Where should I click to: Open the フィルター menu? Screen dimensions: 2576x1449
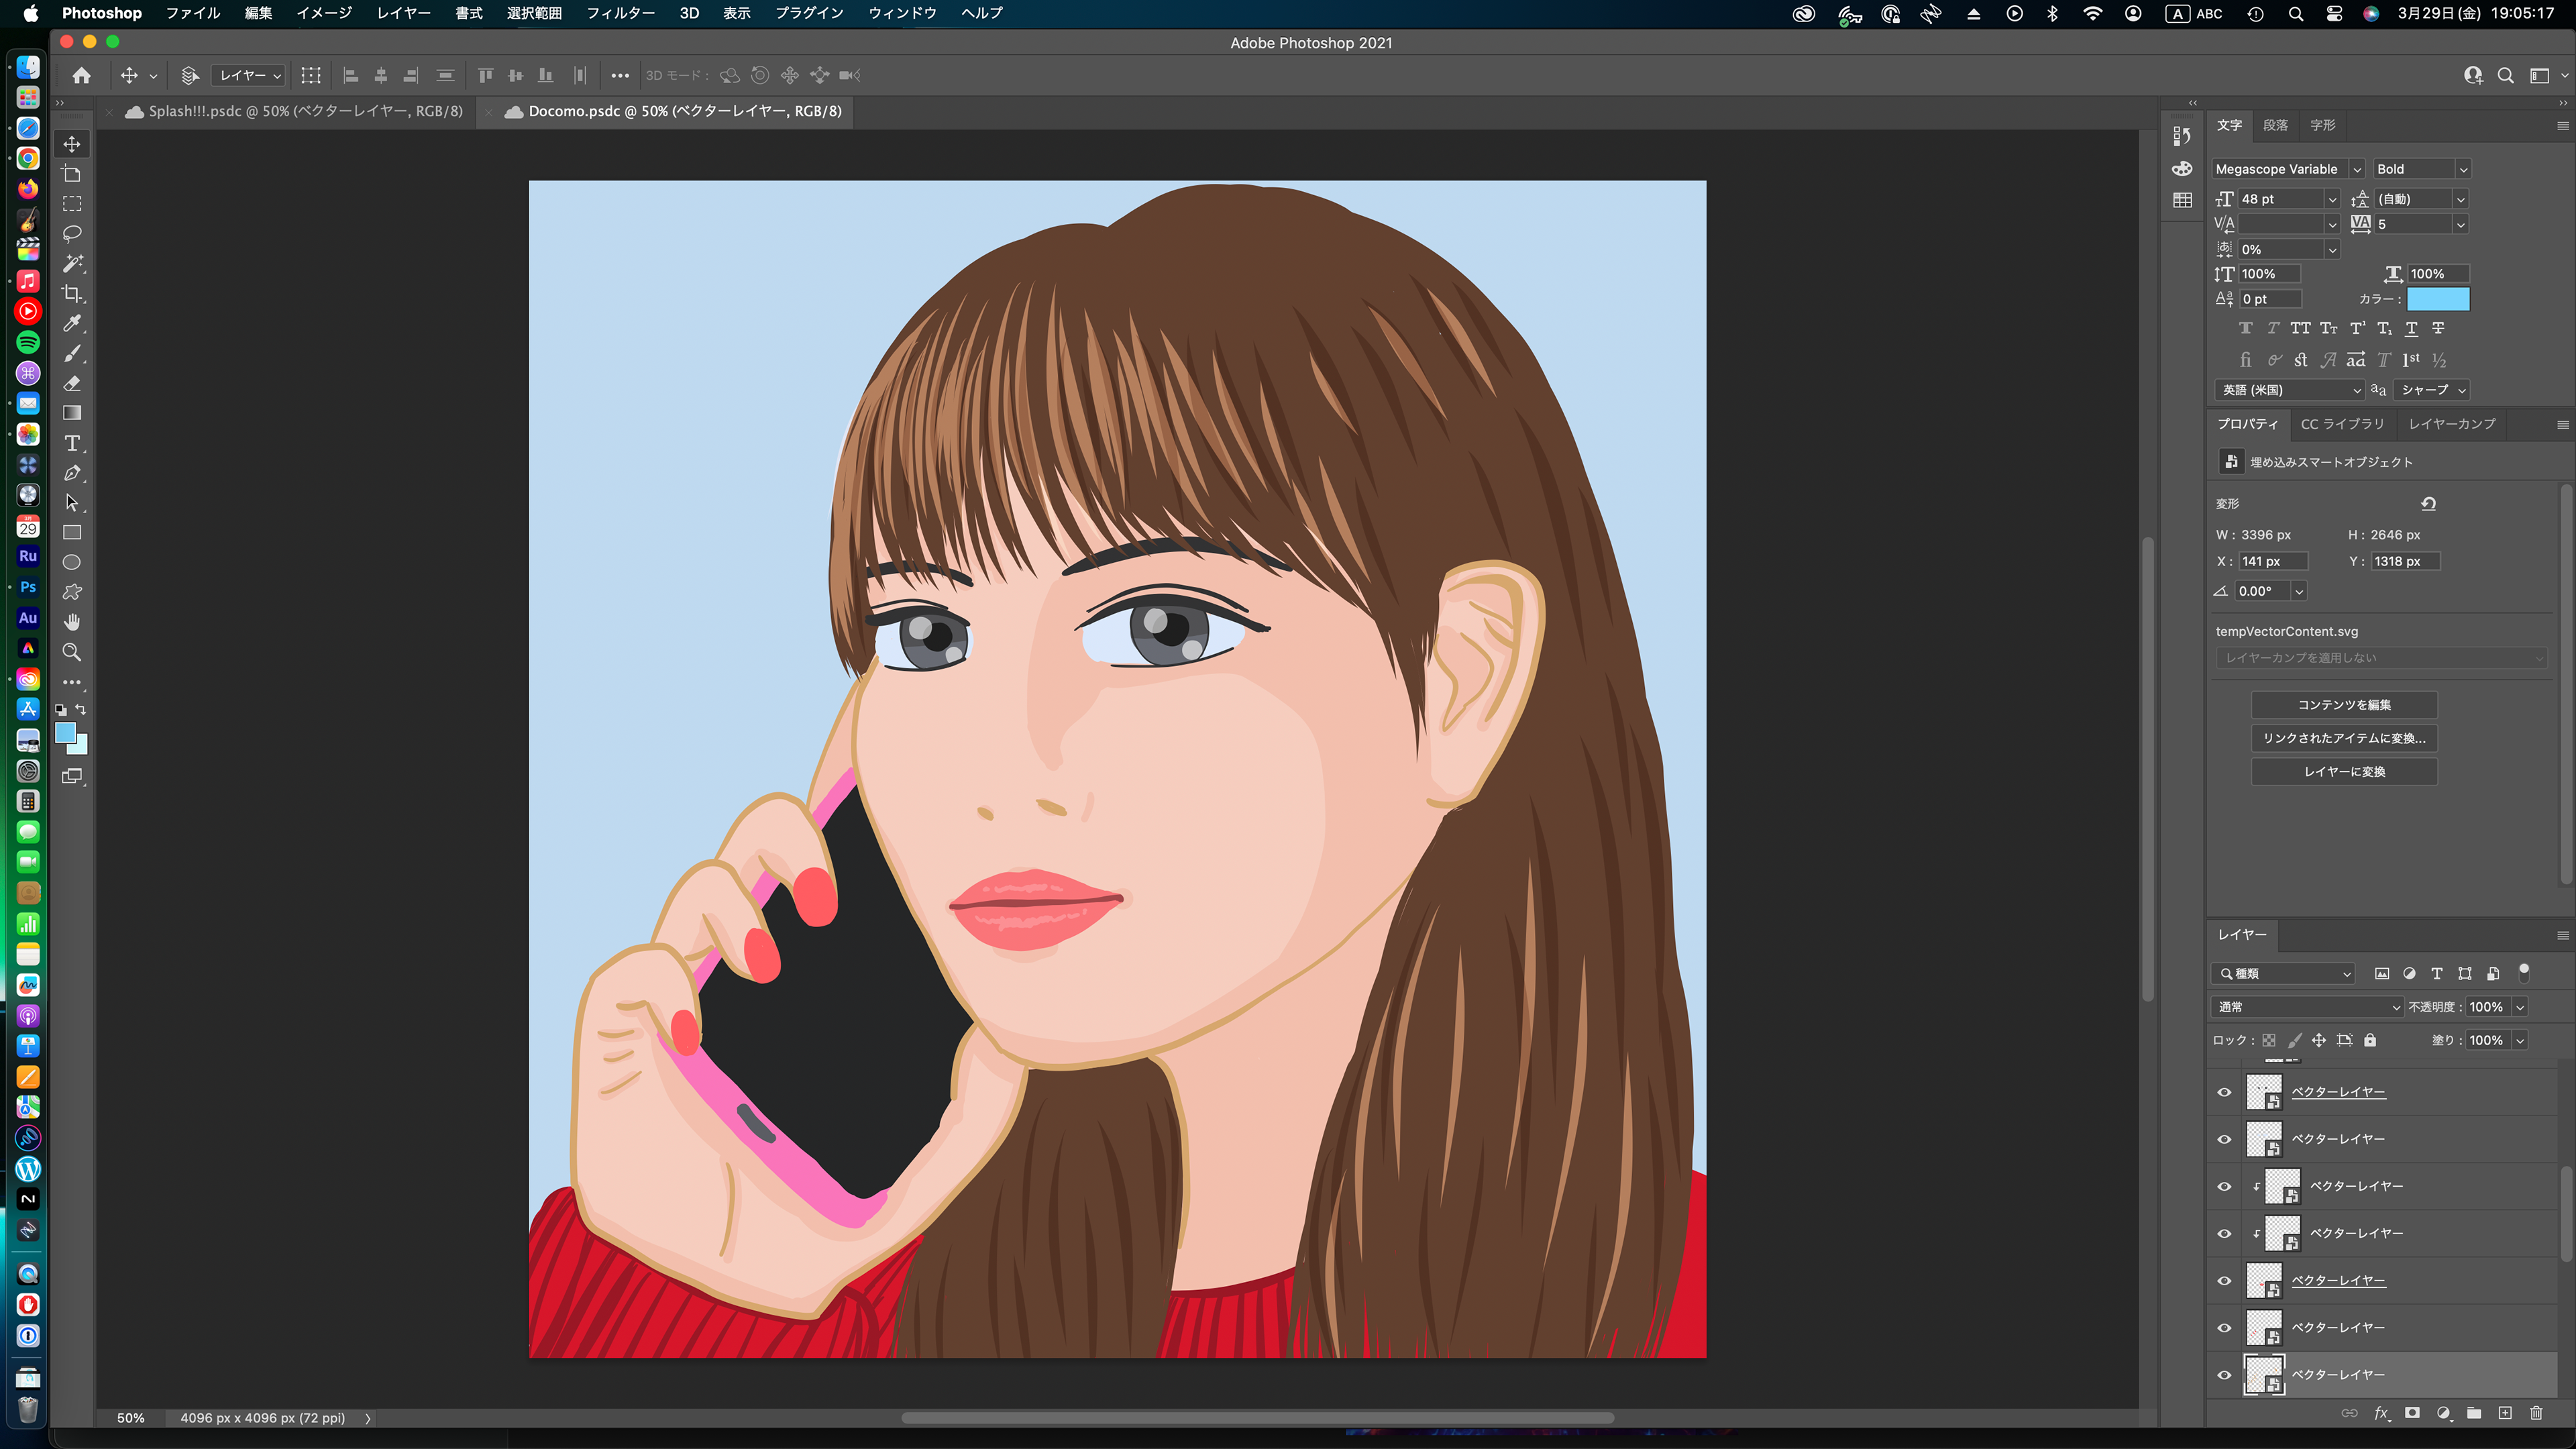pos(620,13)
